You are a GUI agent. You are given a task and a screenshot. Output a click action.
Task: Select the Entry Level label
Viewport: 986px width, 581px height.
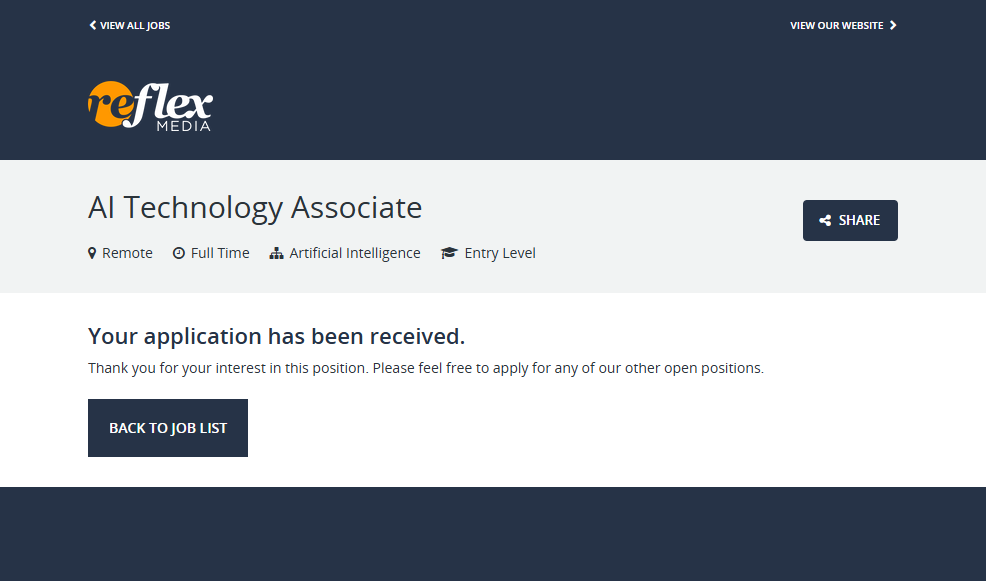pyautogui.click(x=500, y=253)
